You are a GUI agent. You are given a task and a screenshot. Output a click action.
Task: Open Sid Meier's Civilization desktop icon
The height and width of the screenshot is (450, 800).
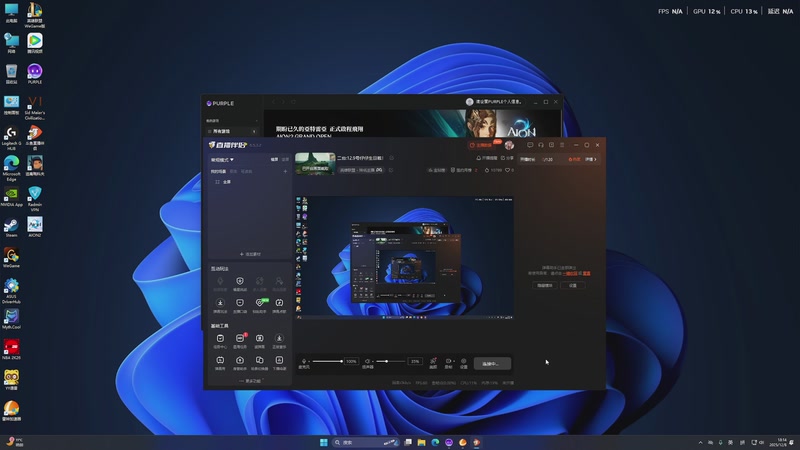coord(35,108)
